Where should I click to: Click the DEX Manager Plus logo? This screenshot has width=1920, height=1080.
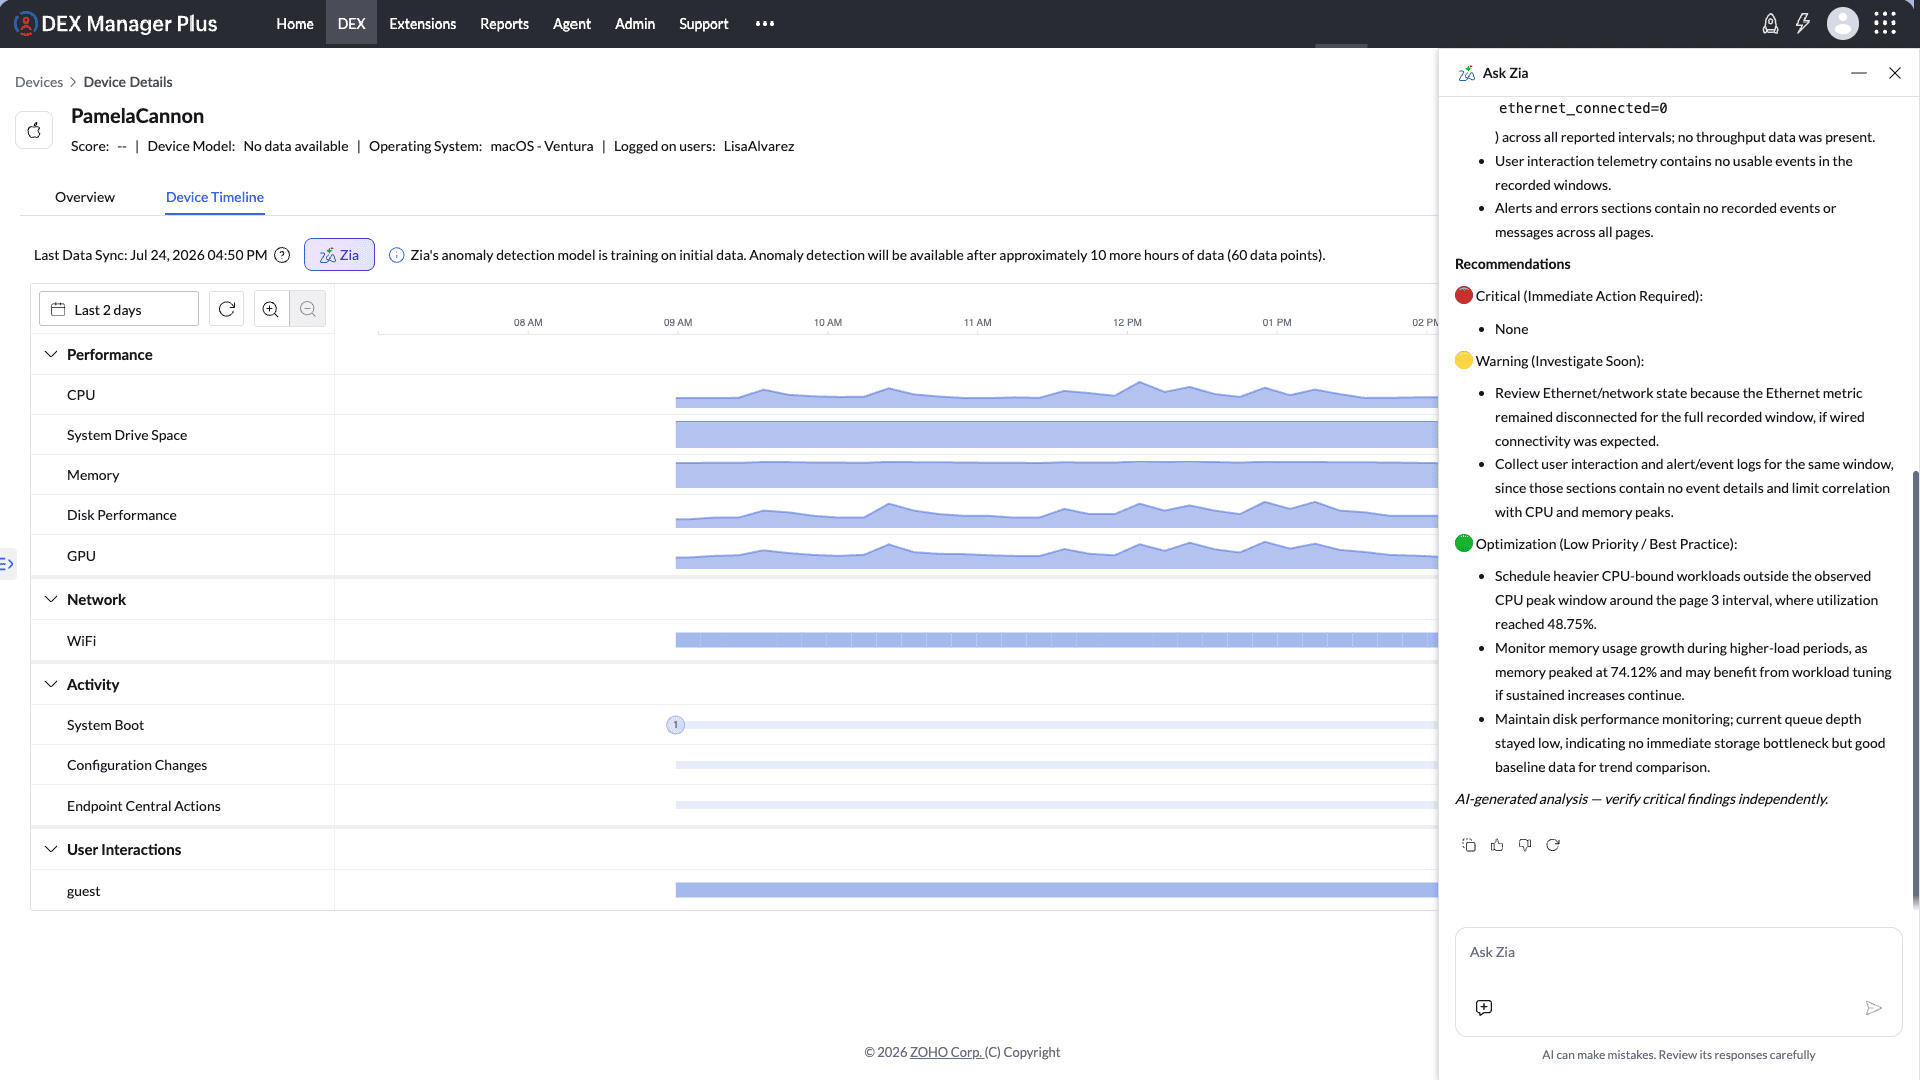tap(116, 24)
